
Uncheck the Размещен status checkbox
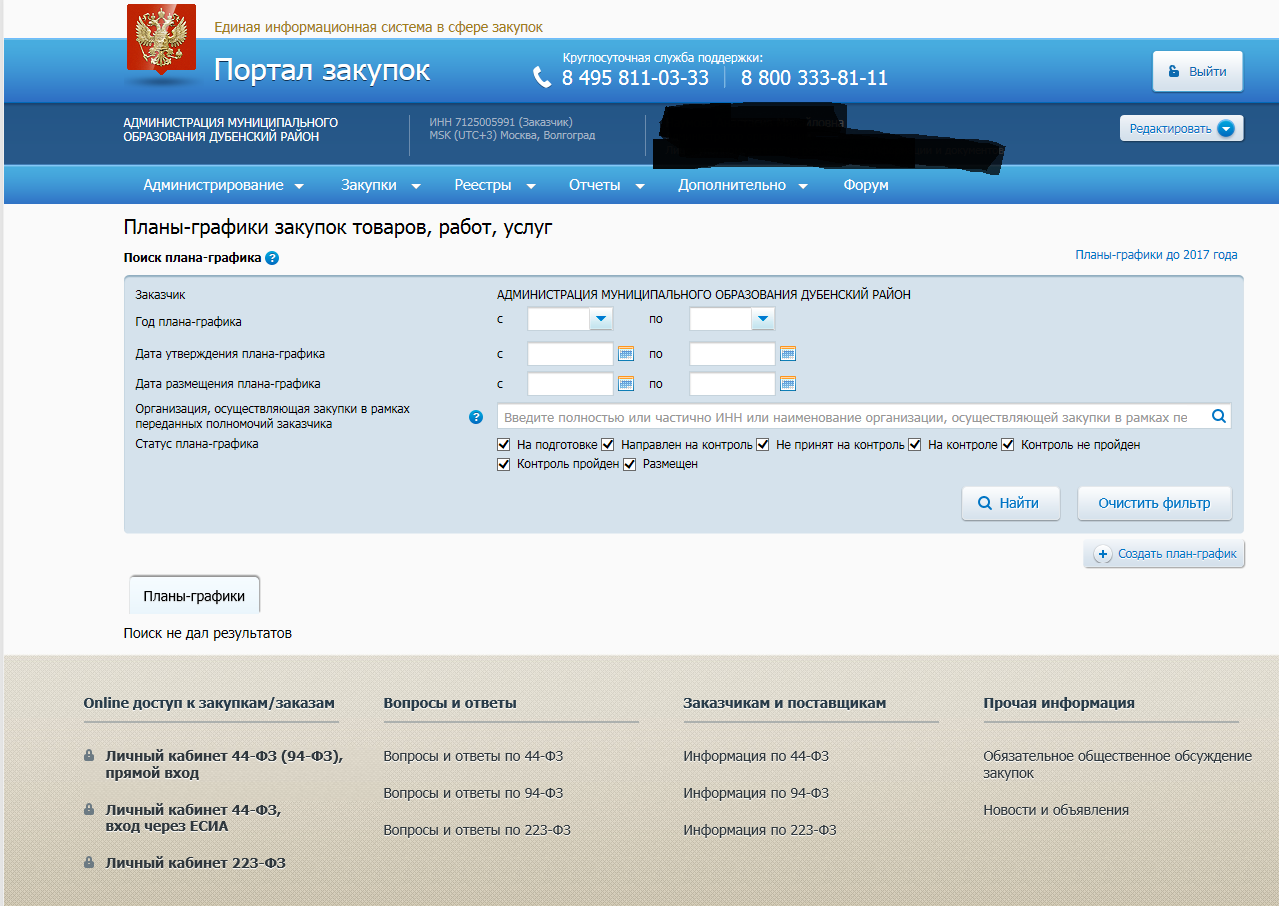[630, 465]
